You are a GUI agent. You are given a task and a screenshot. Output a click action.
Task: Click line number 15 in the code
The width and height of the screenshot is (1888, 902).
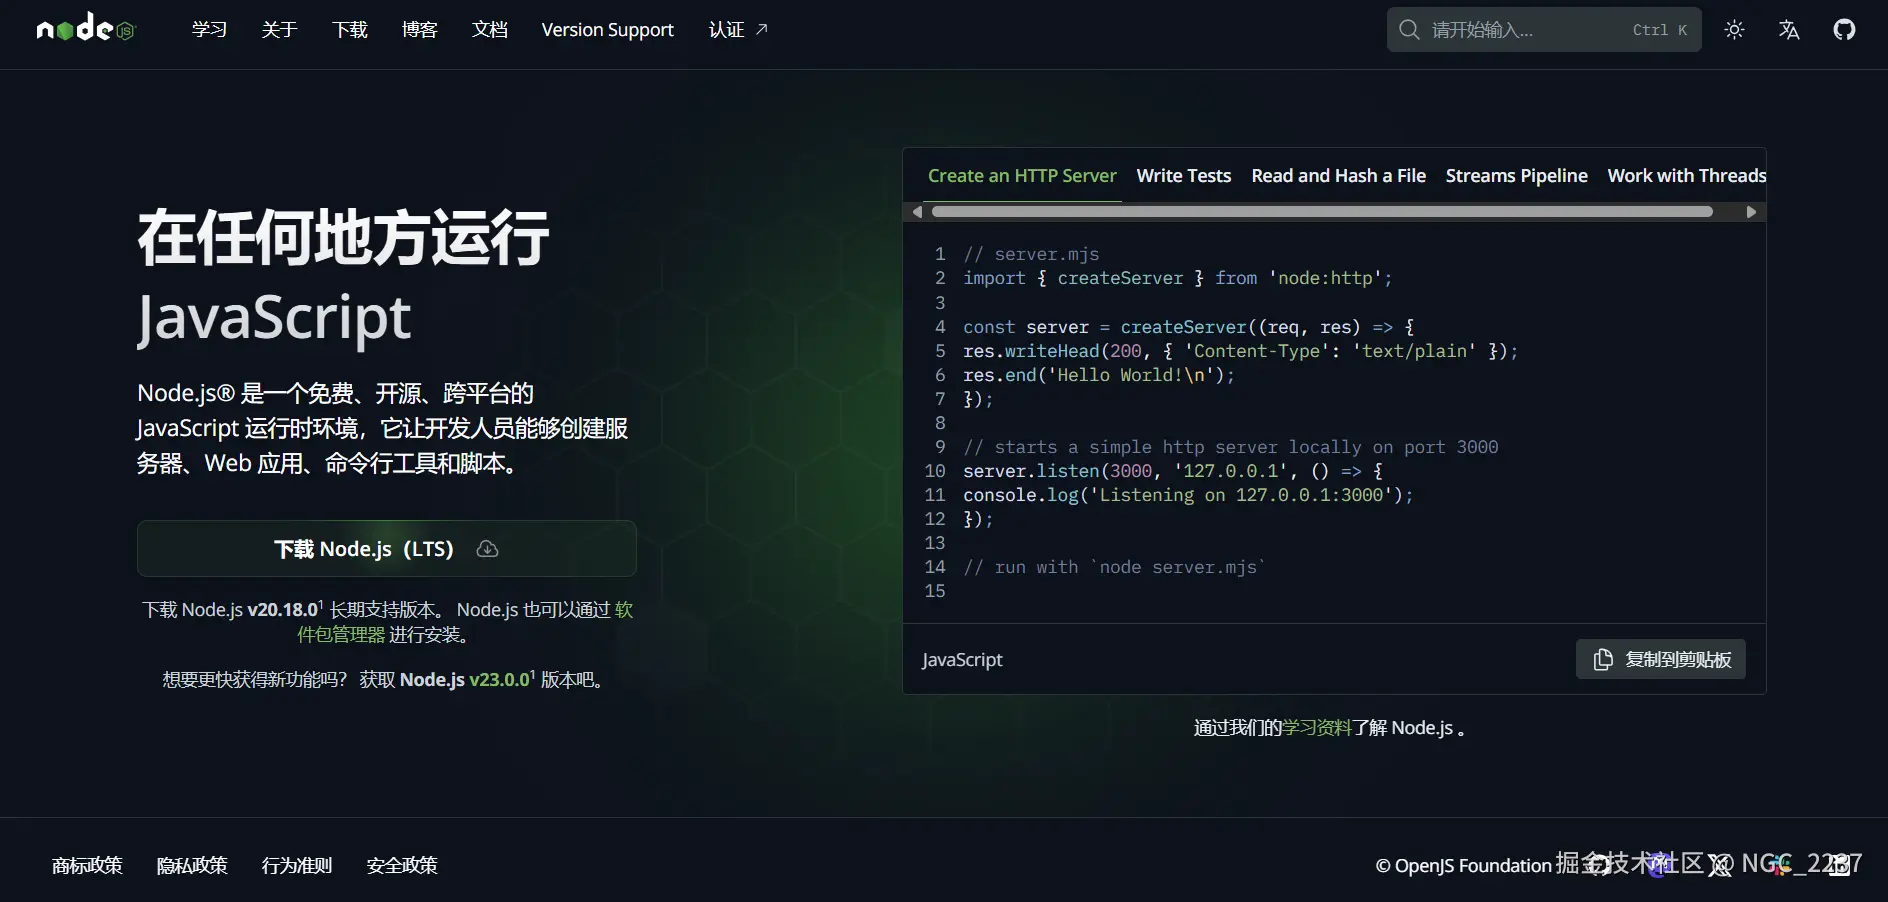point(935,591)
